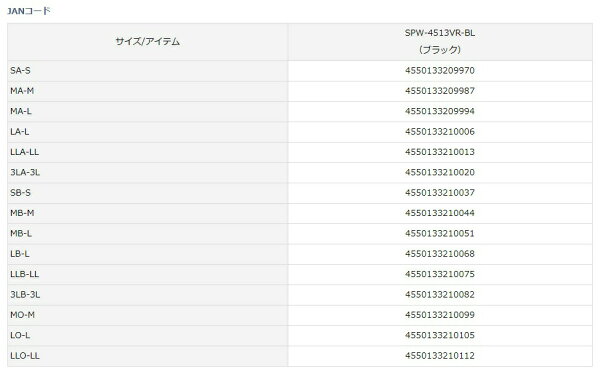Click JAN code 4550133209970
Image resolution: width=600 pixels, height=374 pixels.
pyautogui.click(x=440, y=71)
